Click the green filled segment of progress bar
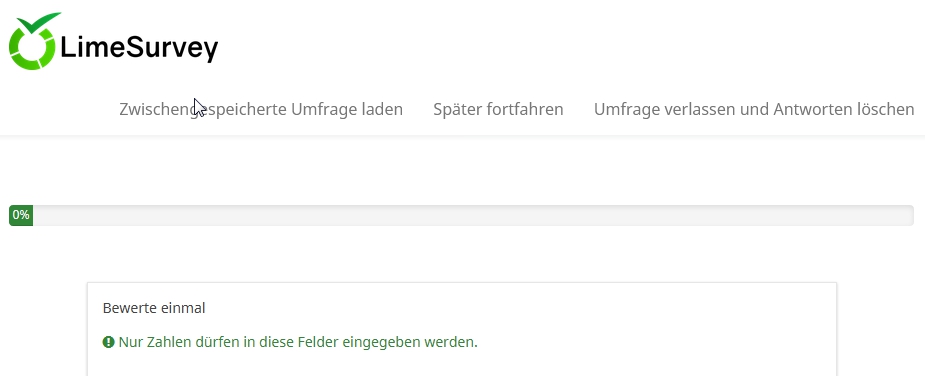Viewport: 925px width, 376px height. coord(21,215)
